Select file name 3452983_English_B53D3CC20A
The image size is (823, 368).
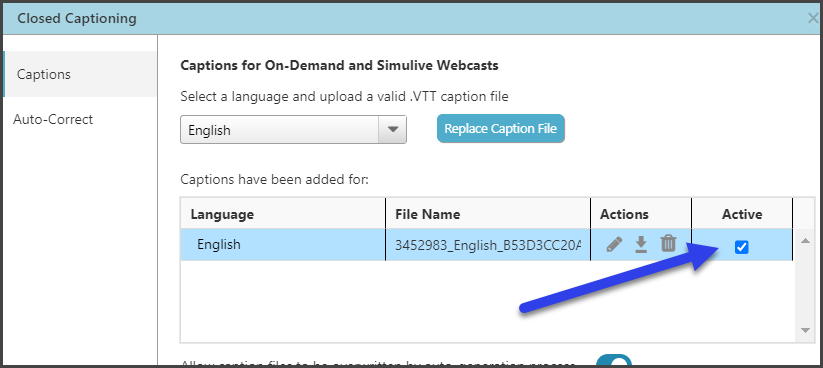[488, 245]
